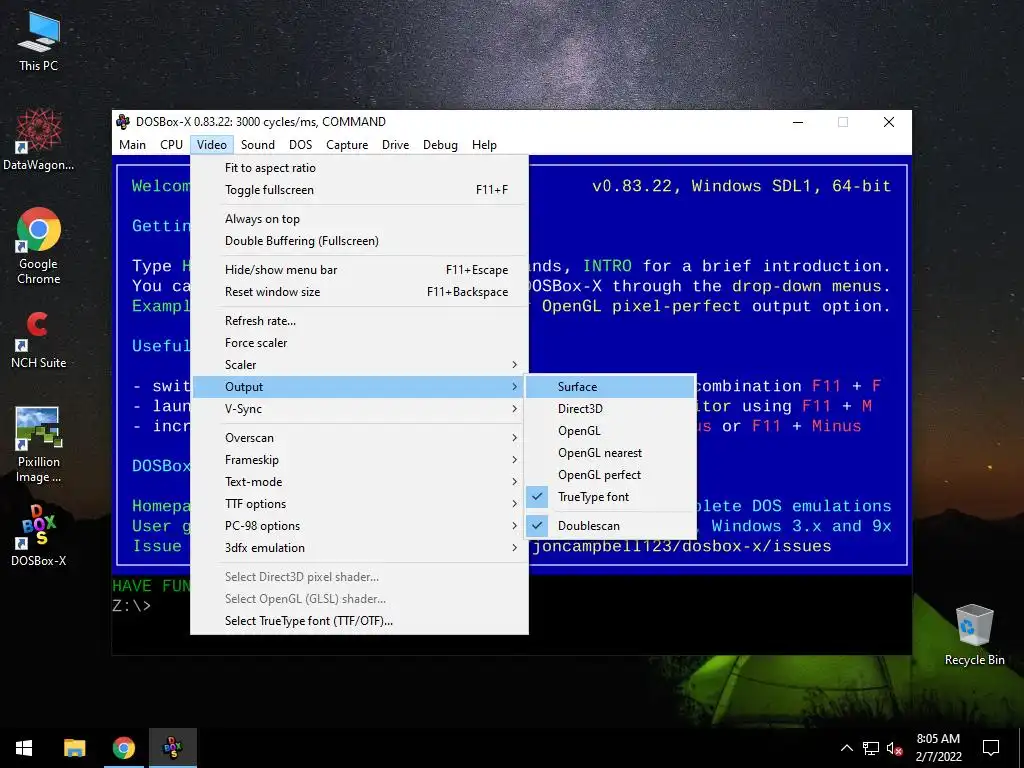Screen dimensions: 1024x768
Task: Expand the Text-mode submenu
Action: click(x=359, y=482)
